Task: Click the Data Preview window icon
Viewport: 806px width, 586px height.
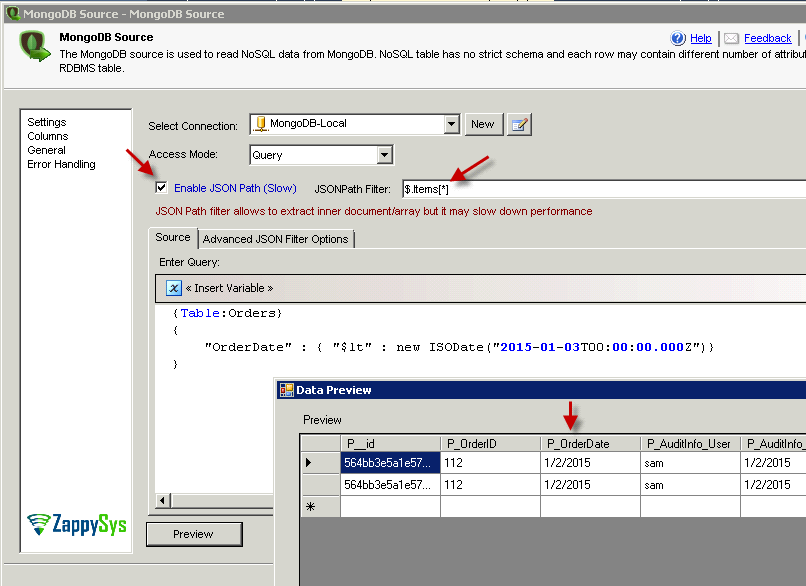Action: (286, 390)
